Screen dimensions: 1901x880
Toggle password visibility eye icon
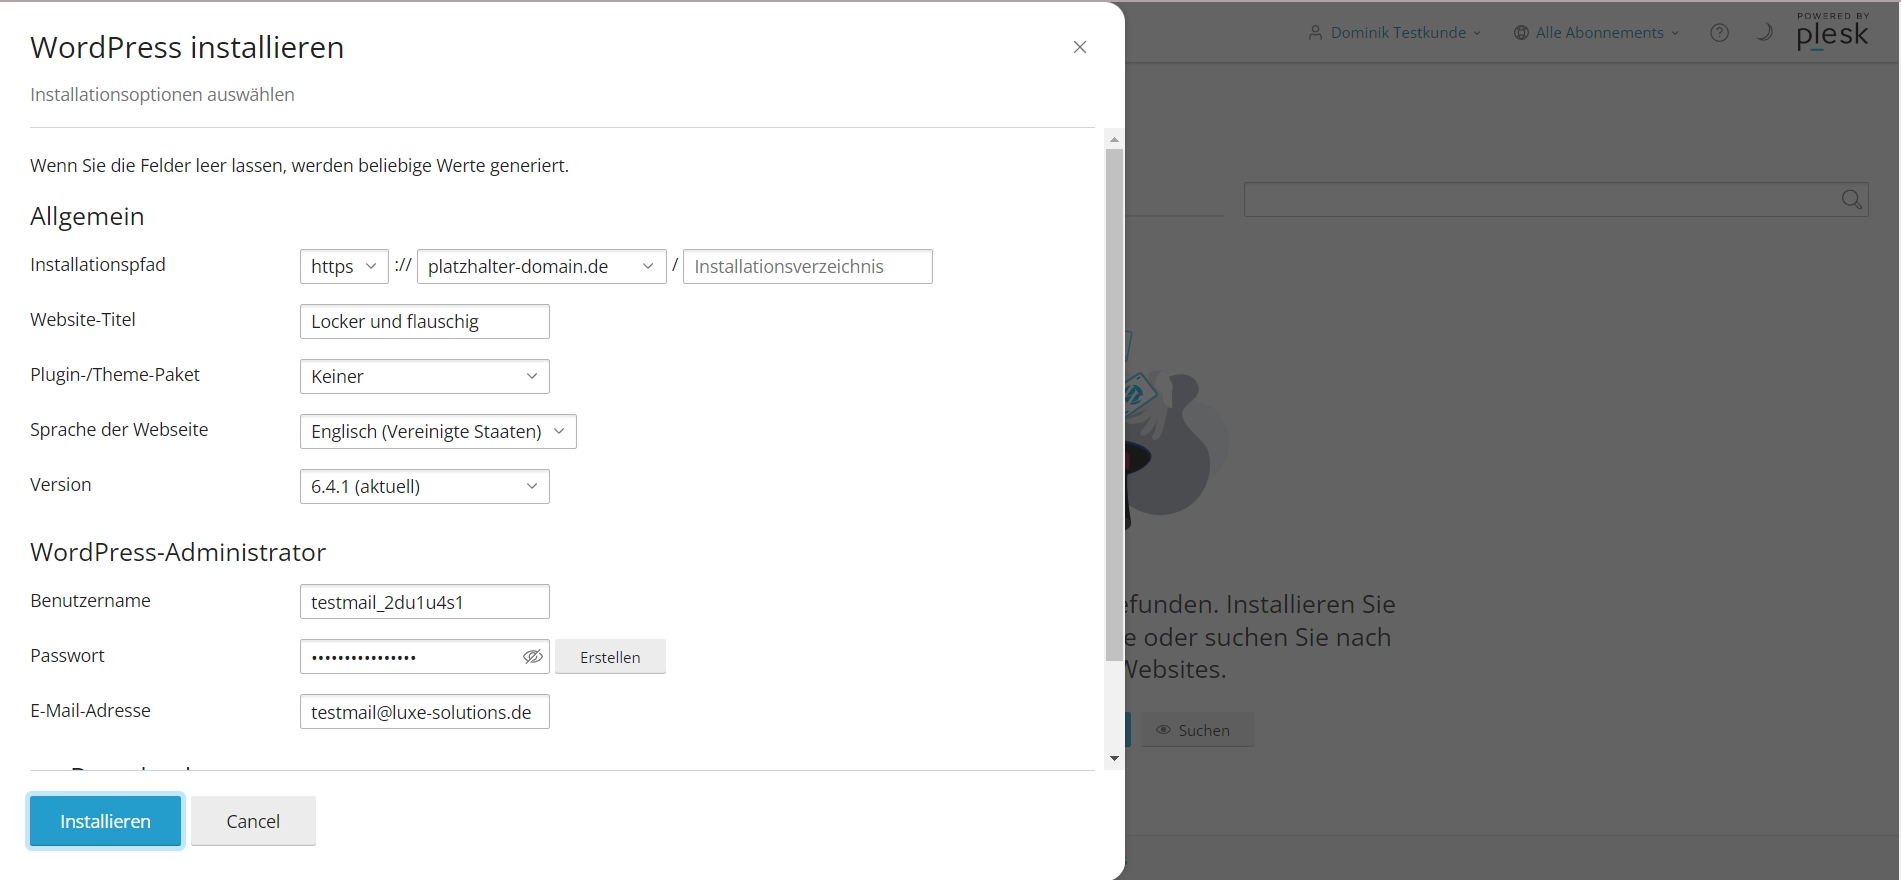point(533,657)
